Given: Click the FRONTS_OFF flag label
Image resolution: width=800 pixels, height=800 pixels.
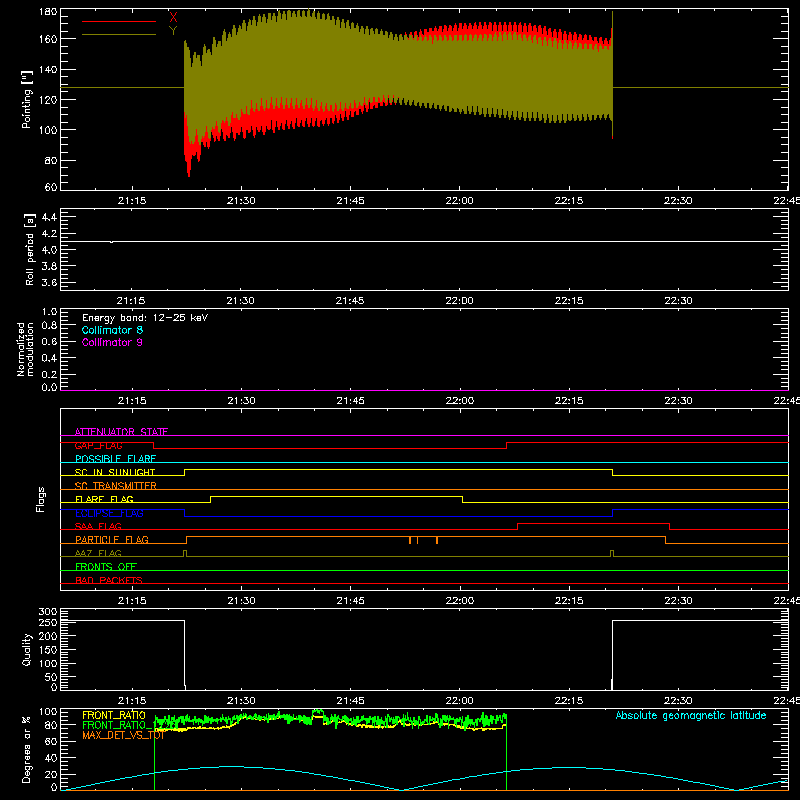Looking at the screenshot, I should click(106, 566).
